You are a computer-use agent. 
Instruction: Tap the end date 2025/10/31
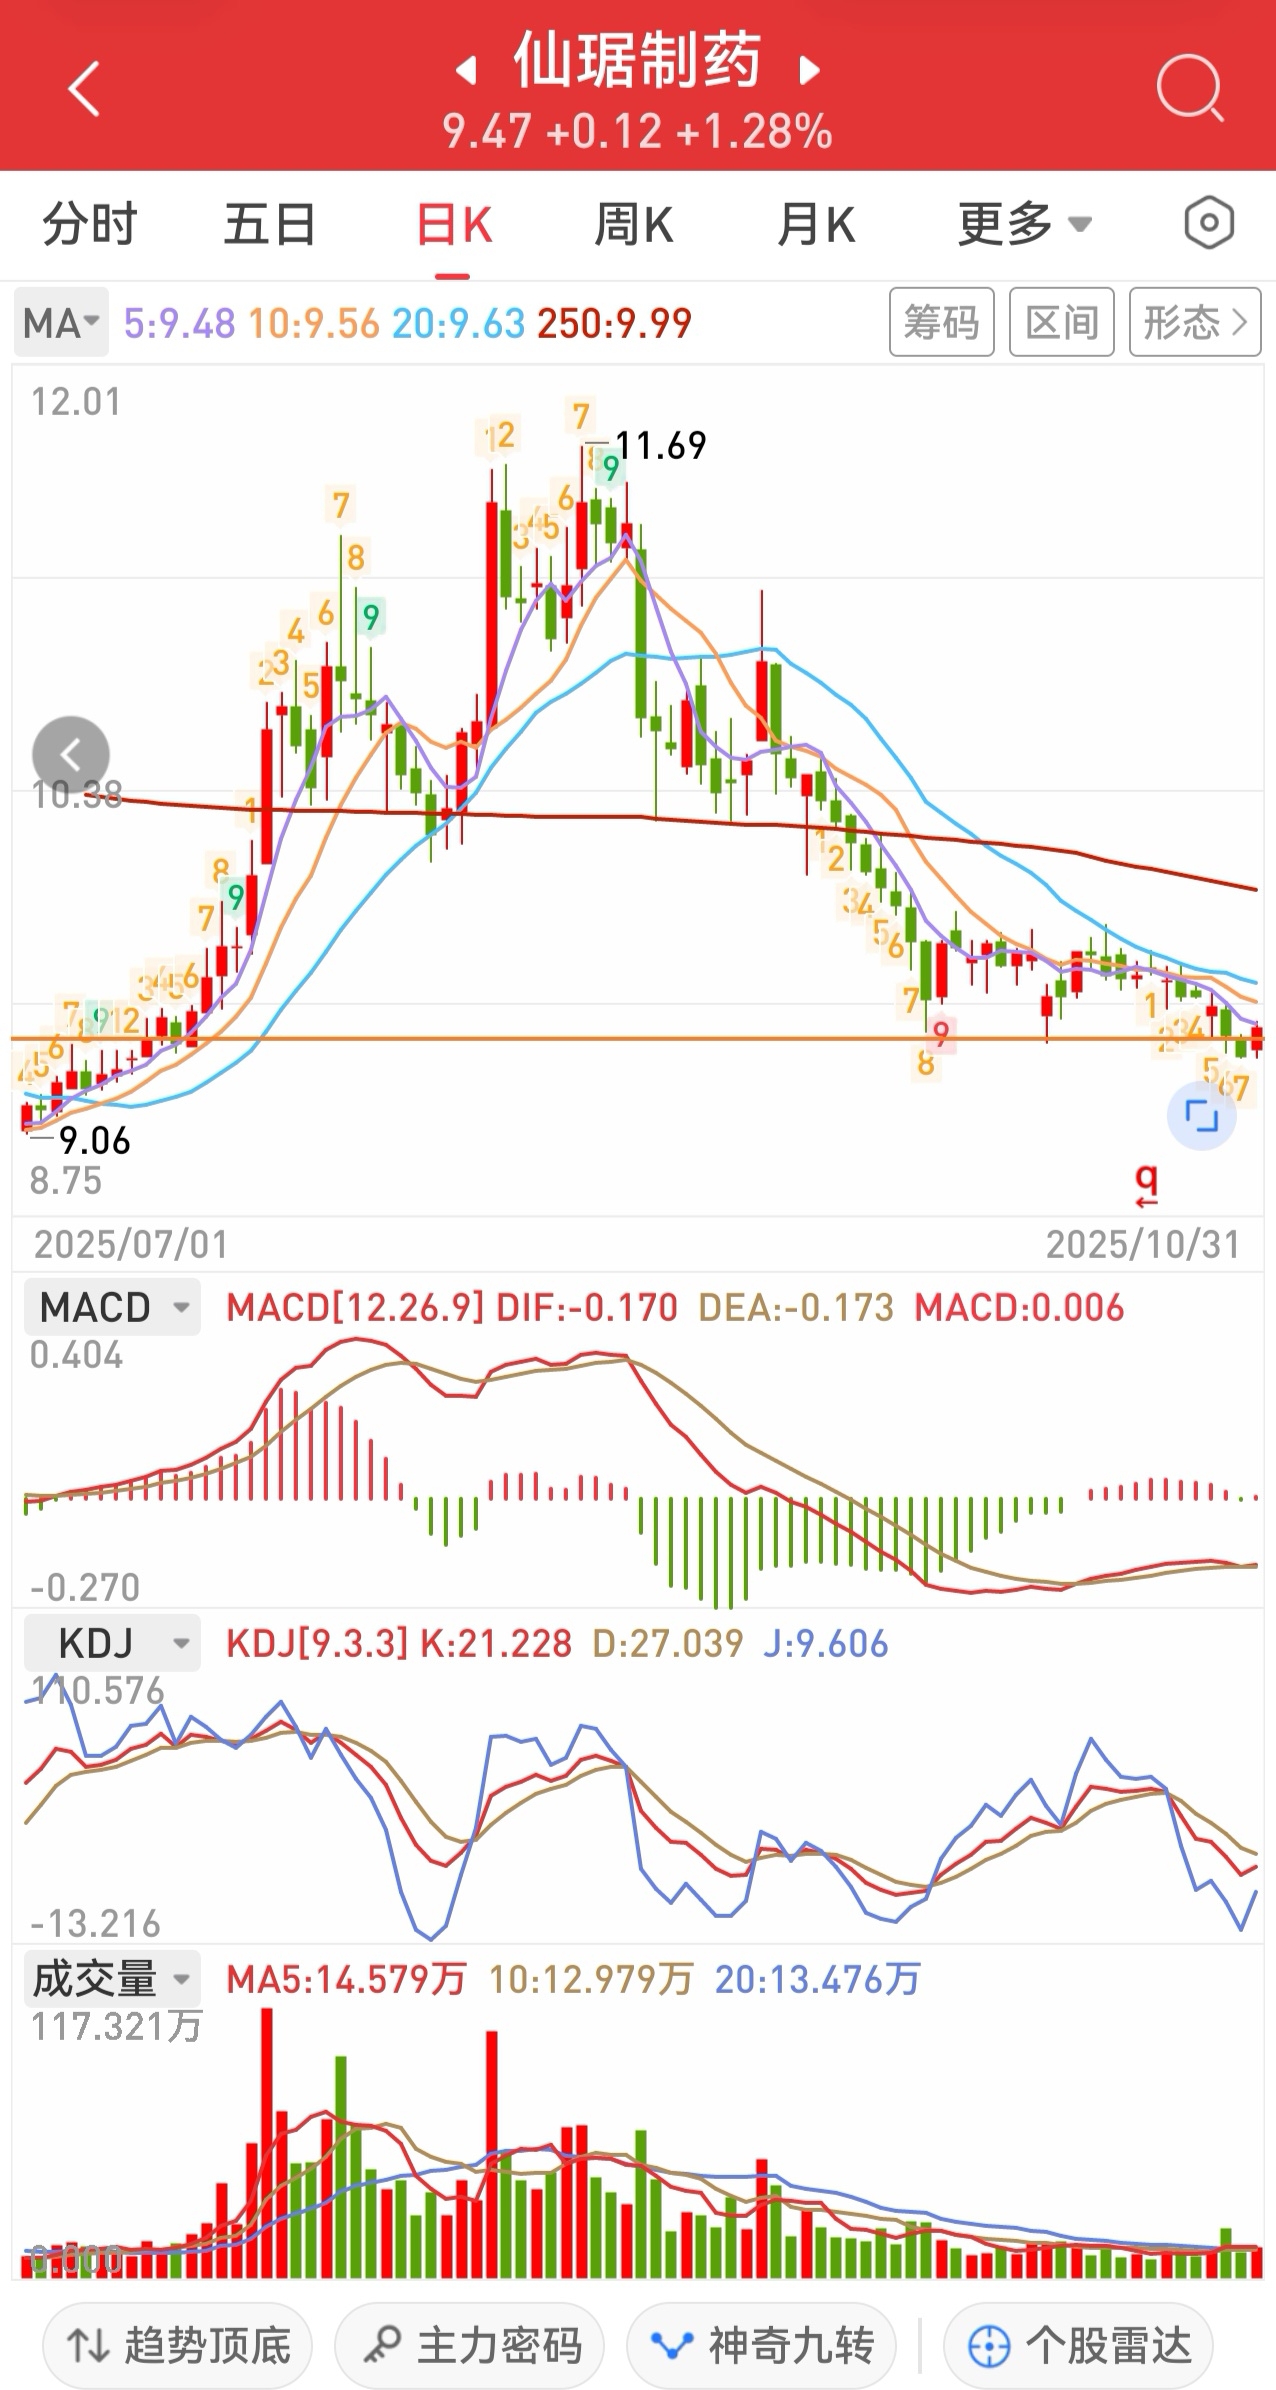point(1143,1245)
